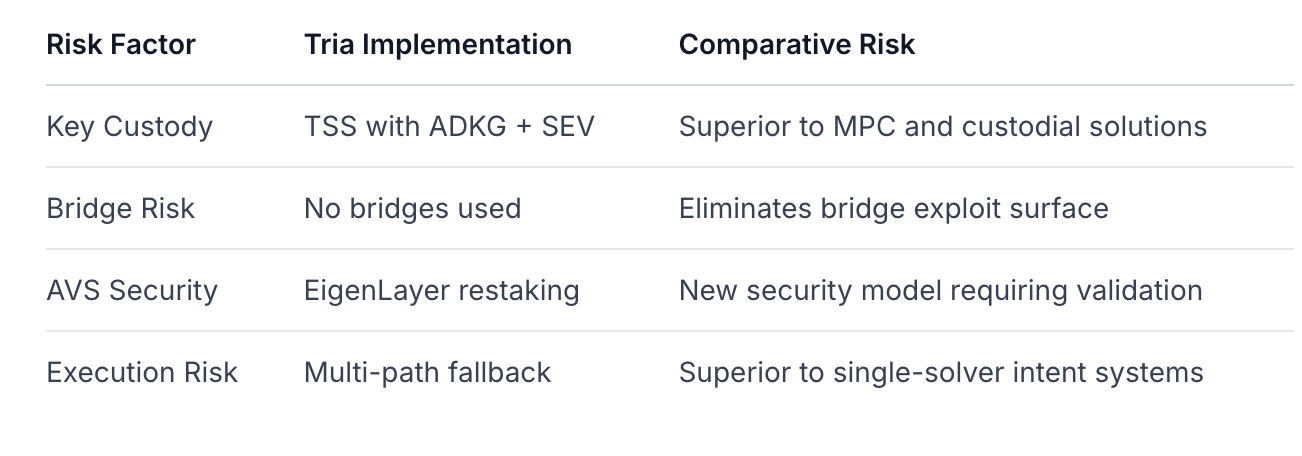Click the Multi-path fallback cell
This screenshot has height=456, width=1302.
427,373
